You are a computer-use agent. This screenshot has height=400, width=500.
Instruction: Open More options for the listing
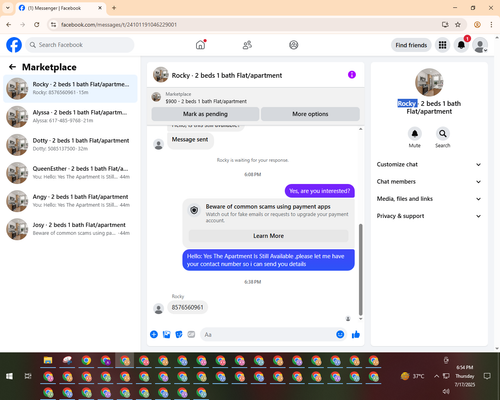coord(310,114)
